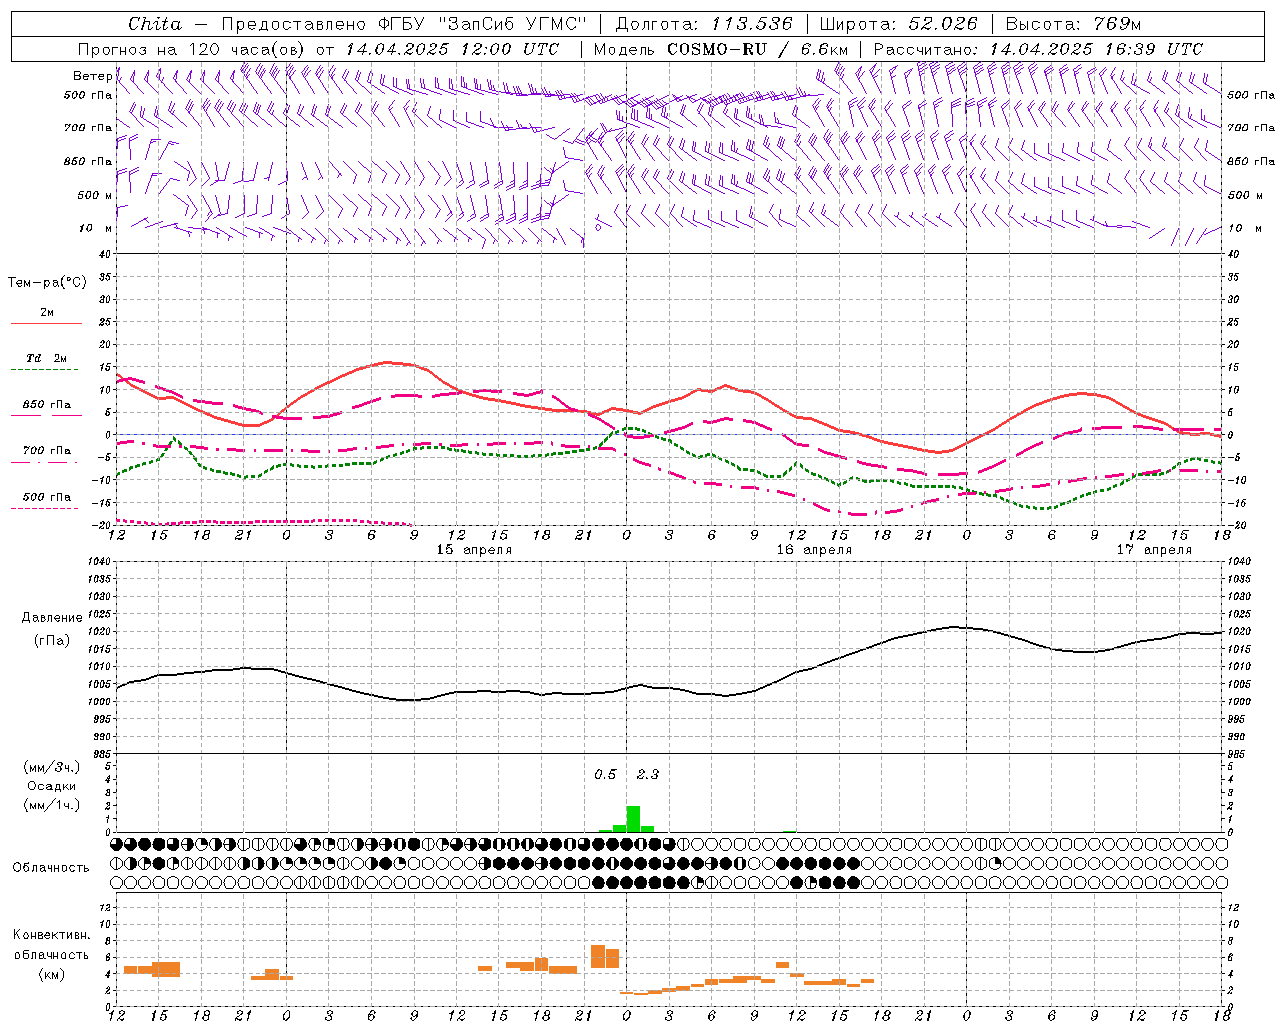Click the "2м" temperature legend entry above Td
The height and width of the screenshot is (1024, 1280).
47,312
